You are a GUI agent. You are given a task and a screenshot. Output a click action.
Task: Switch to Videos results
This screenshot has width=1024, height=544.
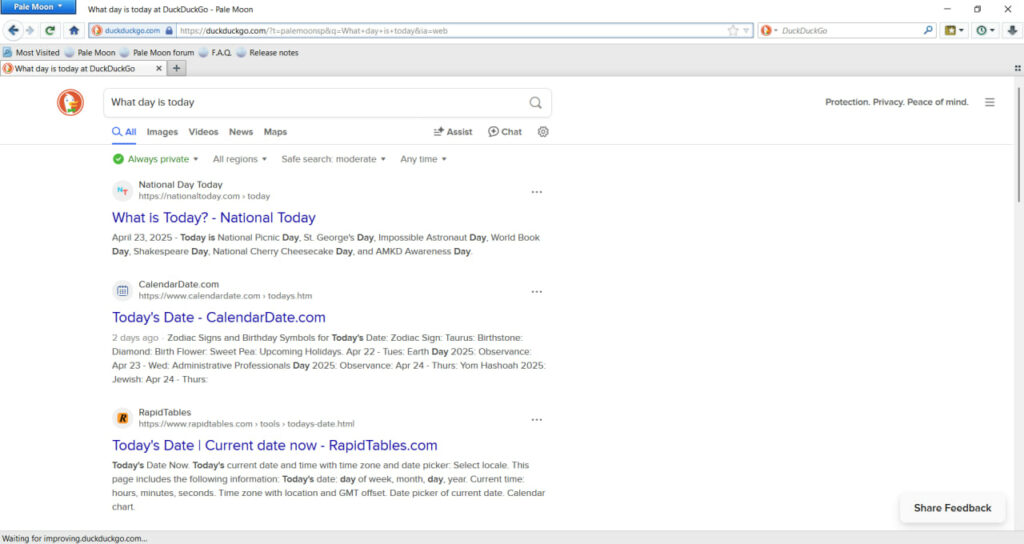203,132
